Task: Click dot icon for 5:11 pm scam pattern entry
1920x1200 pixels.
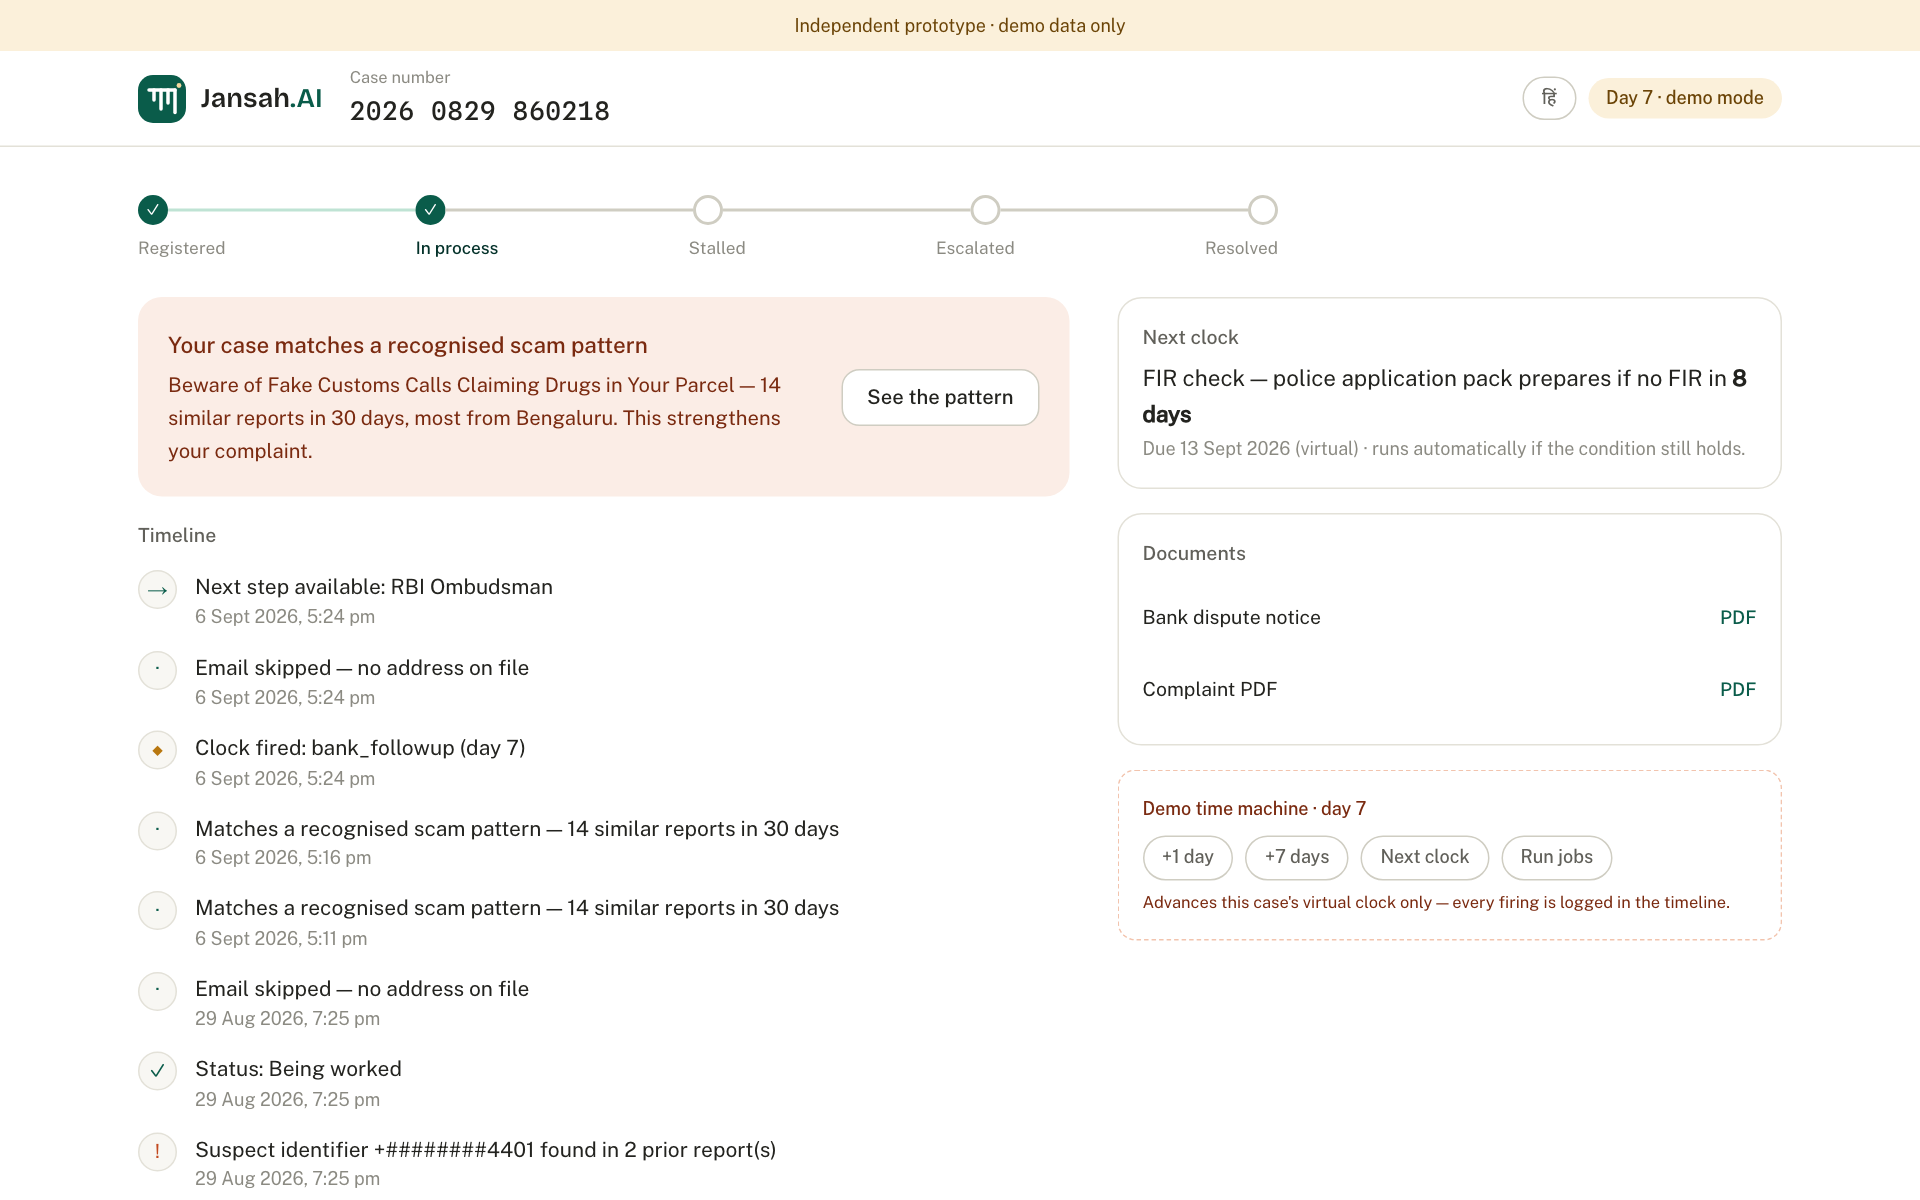Action: click(x=158, y=910)
